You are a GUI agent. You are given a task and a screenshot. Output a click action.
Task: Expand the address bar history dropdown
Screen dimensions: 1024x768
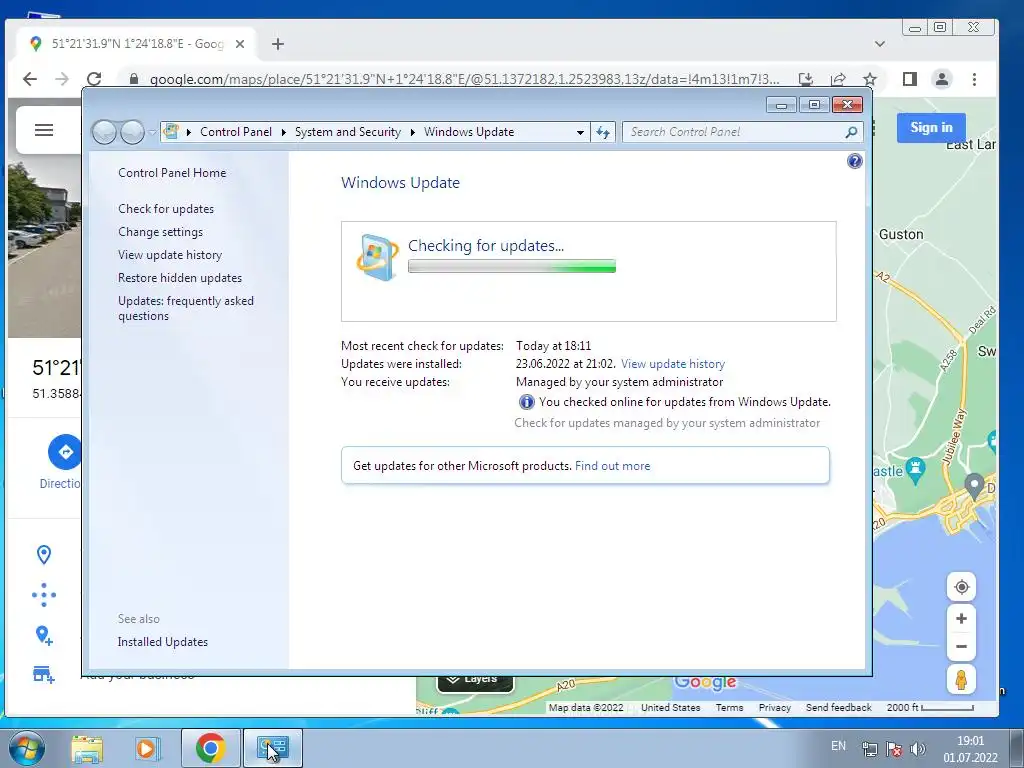(580, 133)
